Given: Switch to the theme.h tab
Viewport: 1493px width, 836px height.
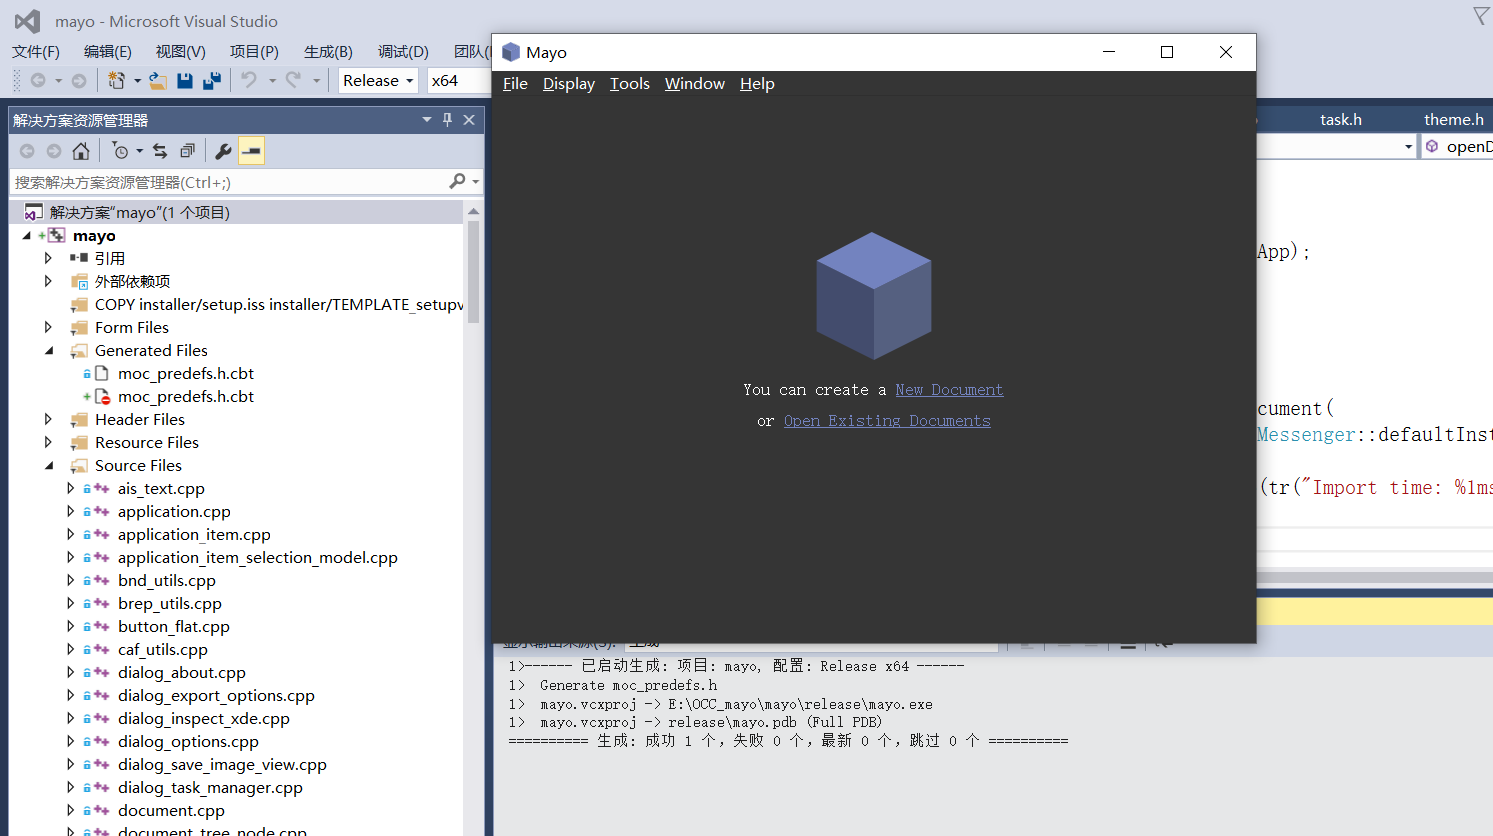Looking at the screenshot, I should 1452,119.
